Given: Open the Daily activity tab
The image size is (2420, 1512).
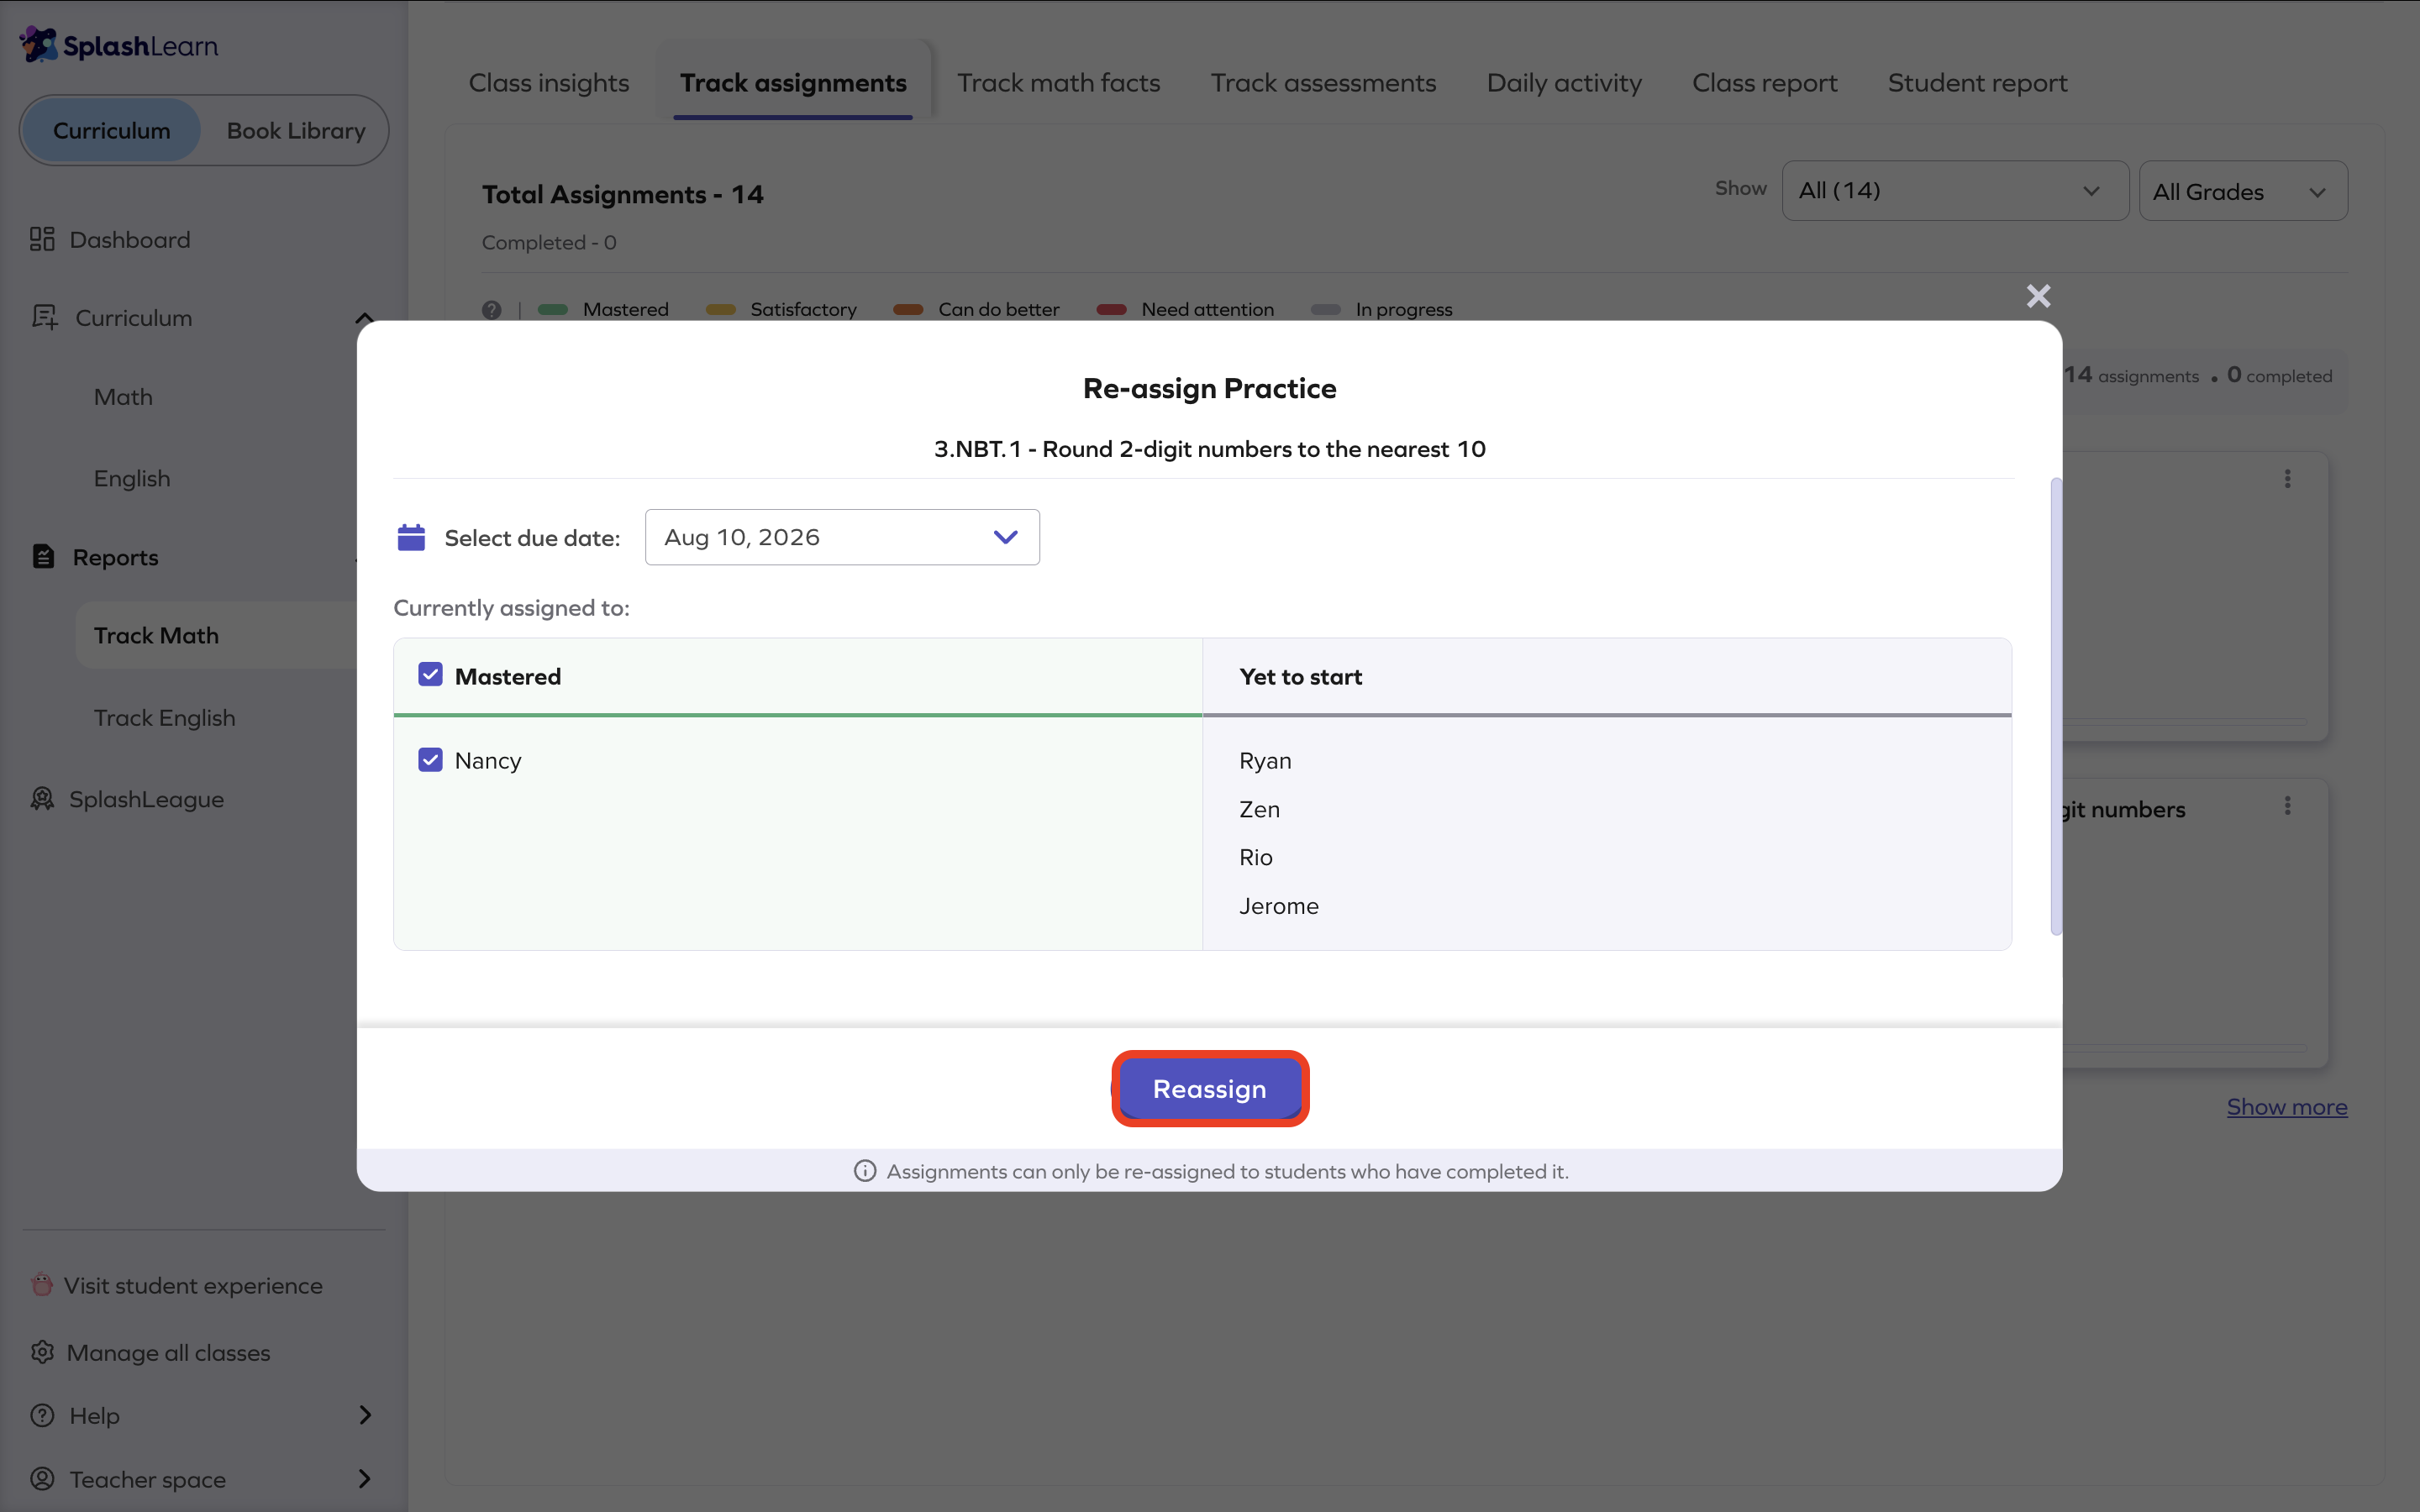Looking at the screenshot, I should coord(1564,82).
